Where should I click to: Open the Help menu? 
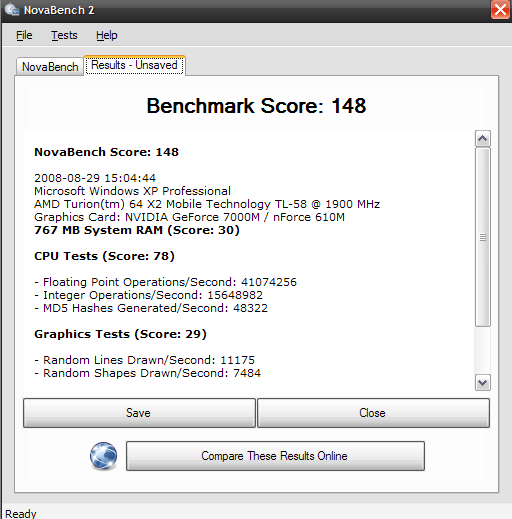tap(107, 35)
